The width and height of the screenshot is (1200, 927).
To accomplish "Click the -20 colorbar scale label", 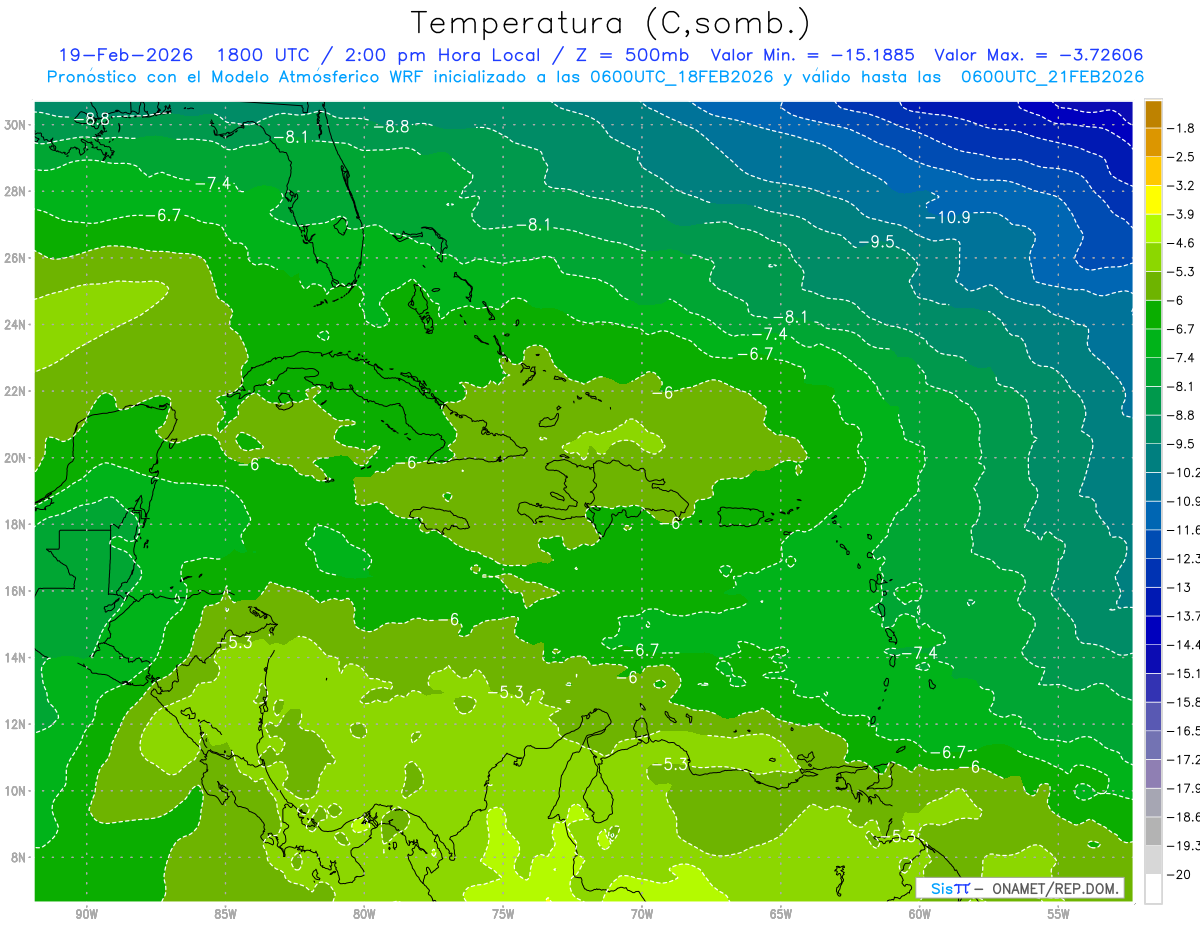I will (1180, 875).
